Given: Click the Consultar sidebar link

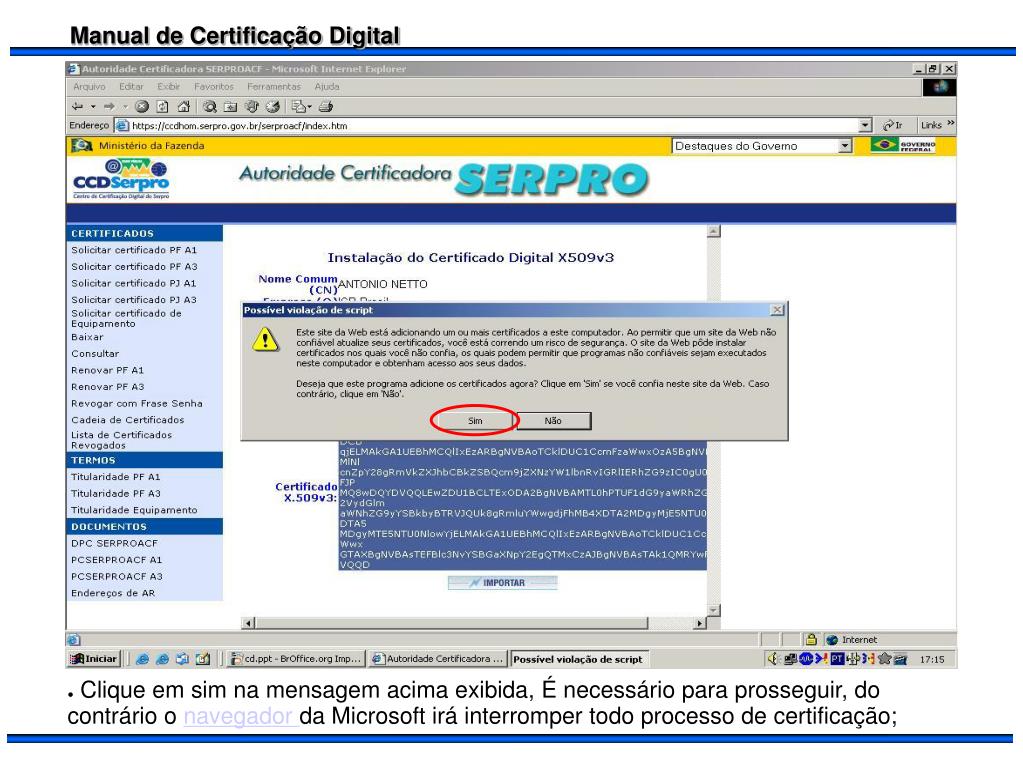Looking at the screenshot, I should point(95,353).
